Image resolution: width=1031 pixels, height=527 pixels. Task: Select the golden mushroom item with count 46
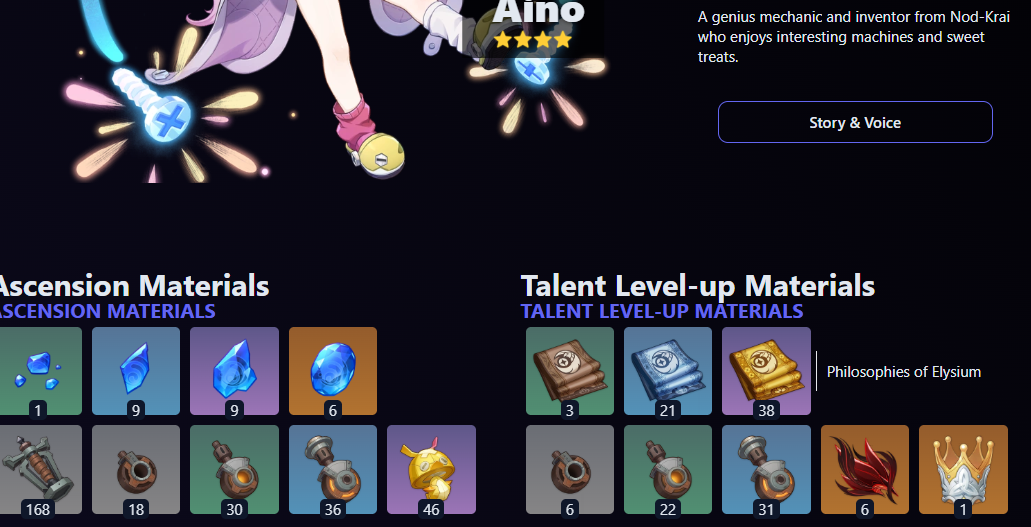click(x=431, y=470)
